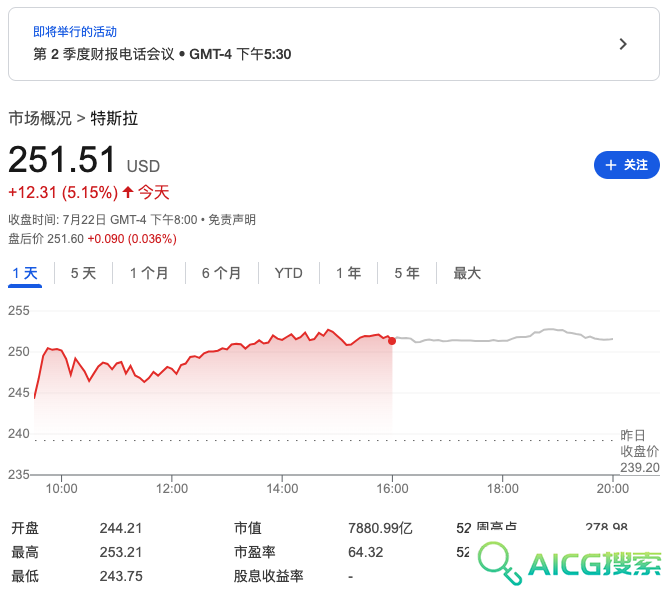669x595 pixels.
Task: Click the 即将举行的活动 link heading
Action: coord(75,32)
